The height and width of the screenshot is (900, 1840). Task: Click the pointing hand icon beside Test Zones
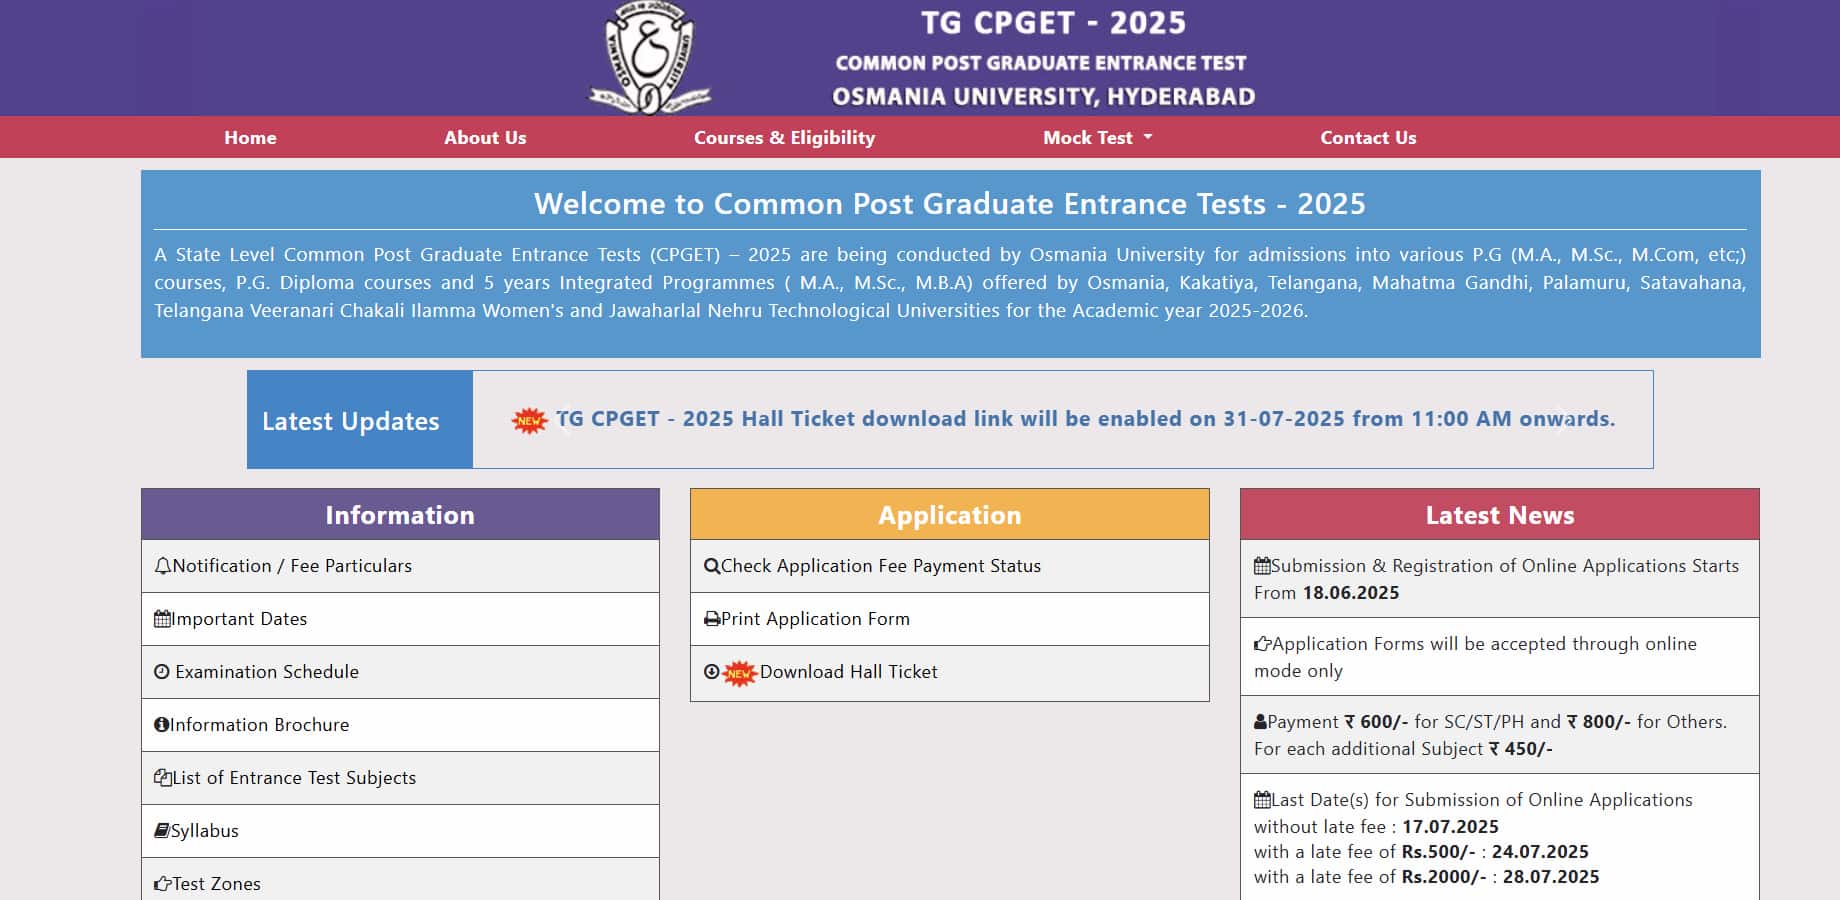pyautogui.click(x=162, y=884)
